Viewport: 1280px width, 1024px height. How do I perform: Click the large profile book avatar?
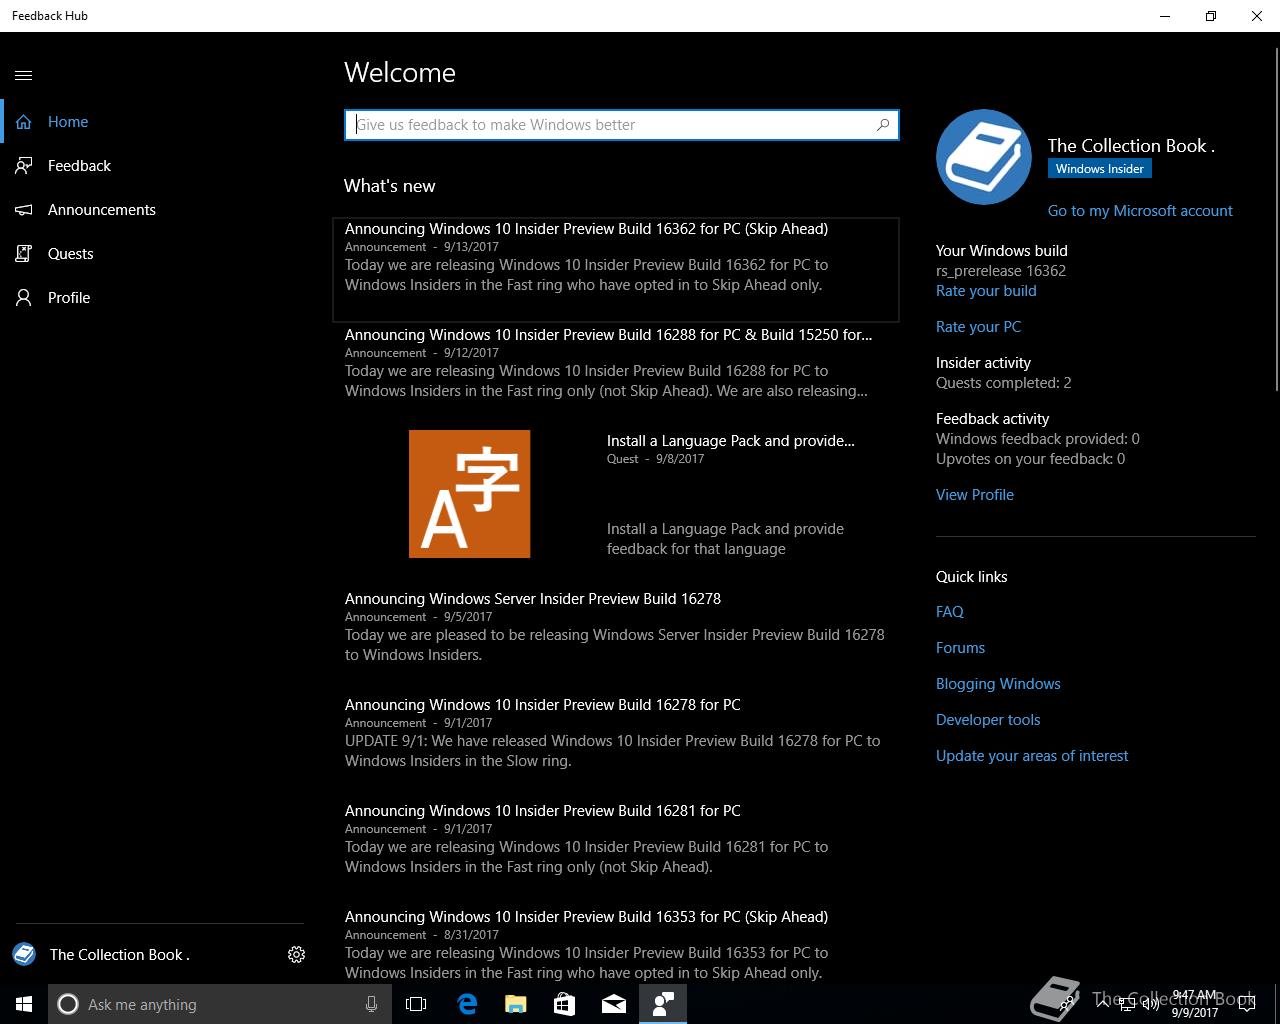(984, 157)
